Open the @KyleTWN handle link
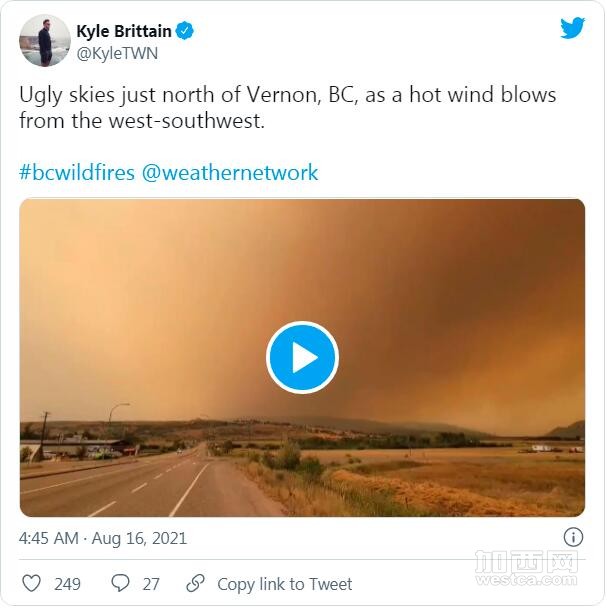 click(117, 53)
